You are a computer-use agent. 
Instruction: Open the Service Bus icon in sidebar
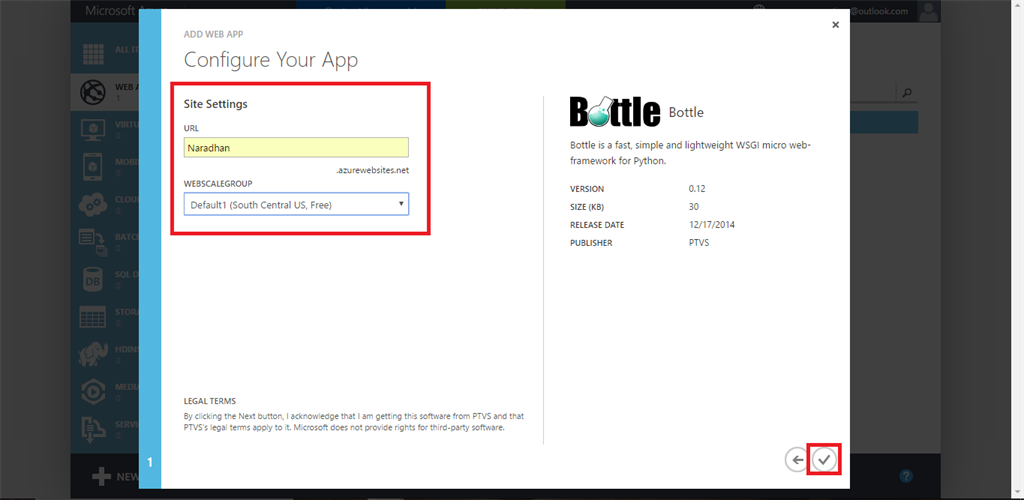pyautogui.click(x=93, y=429)
